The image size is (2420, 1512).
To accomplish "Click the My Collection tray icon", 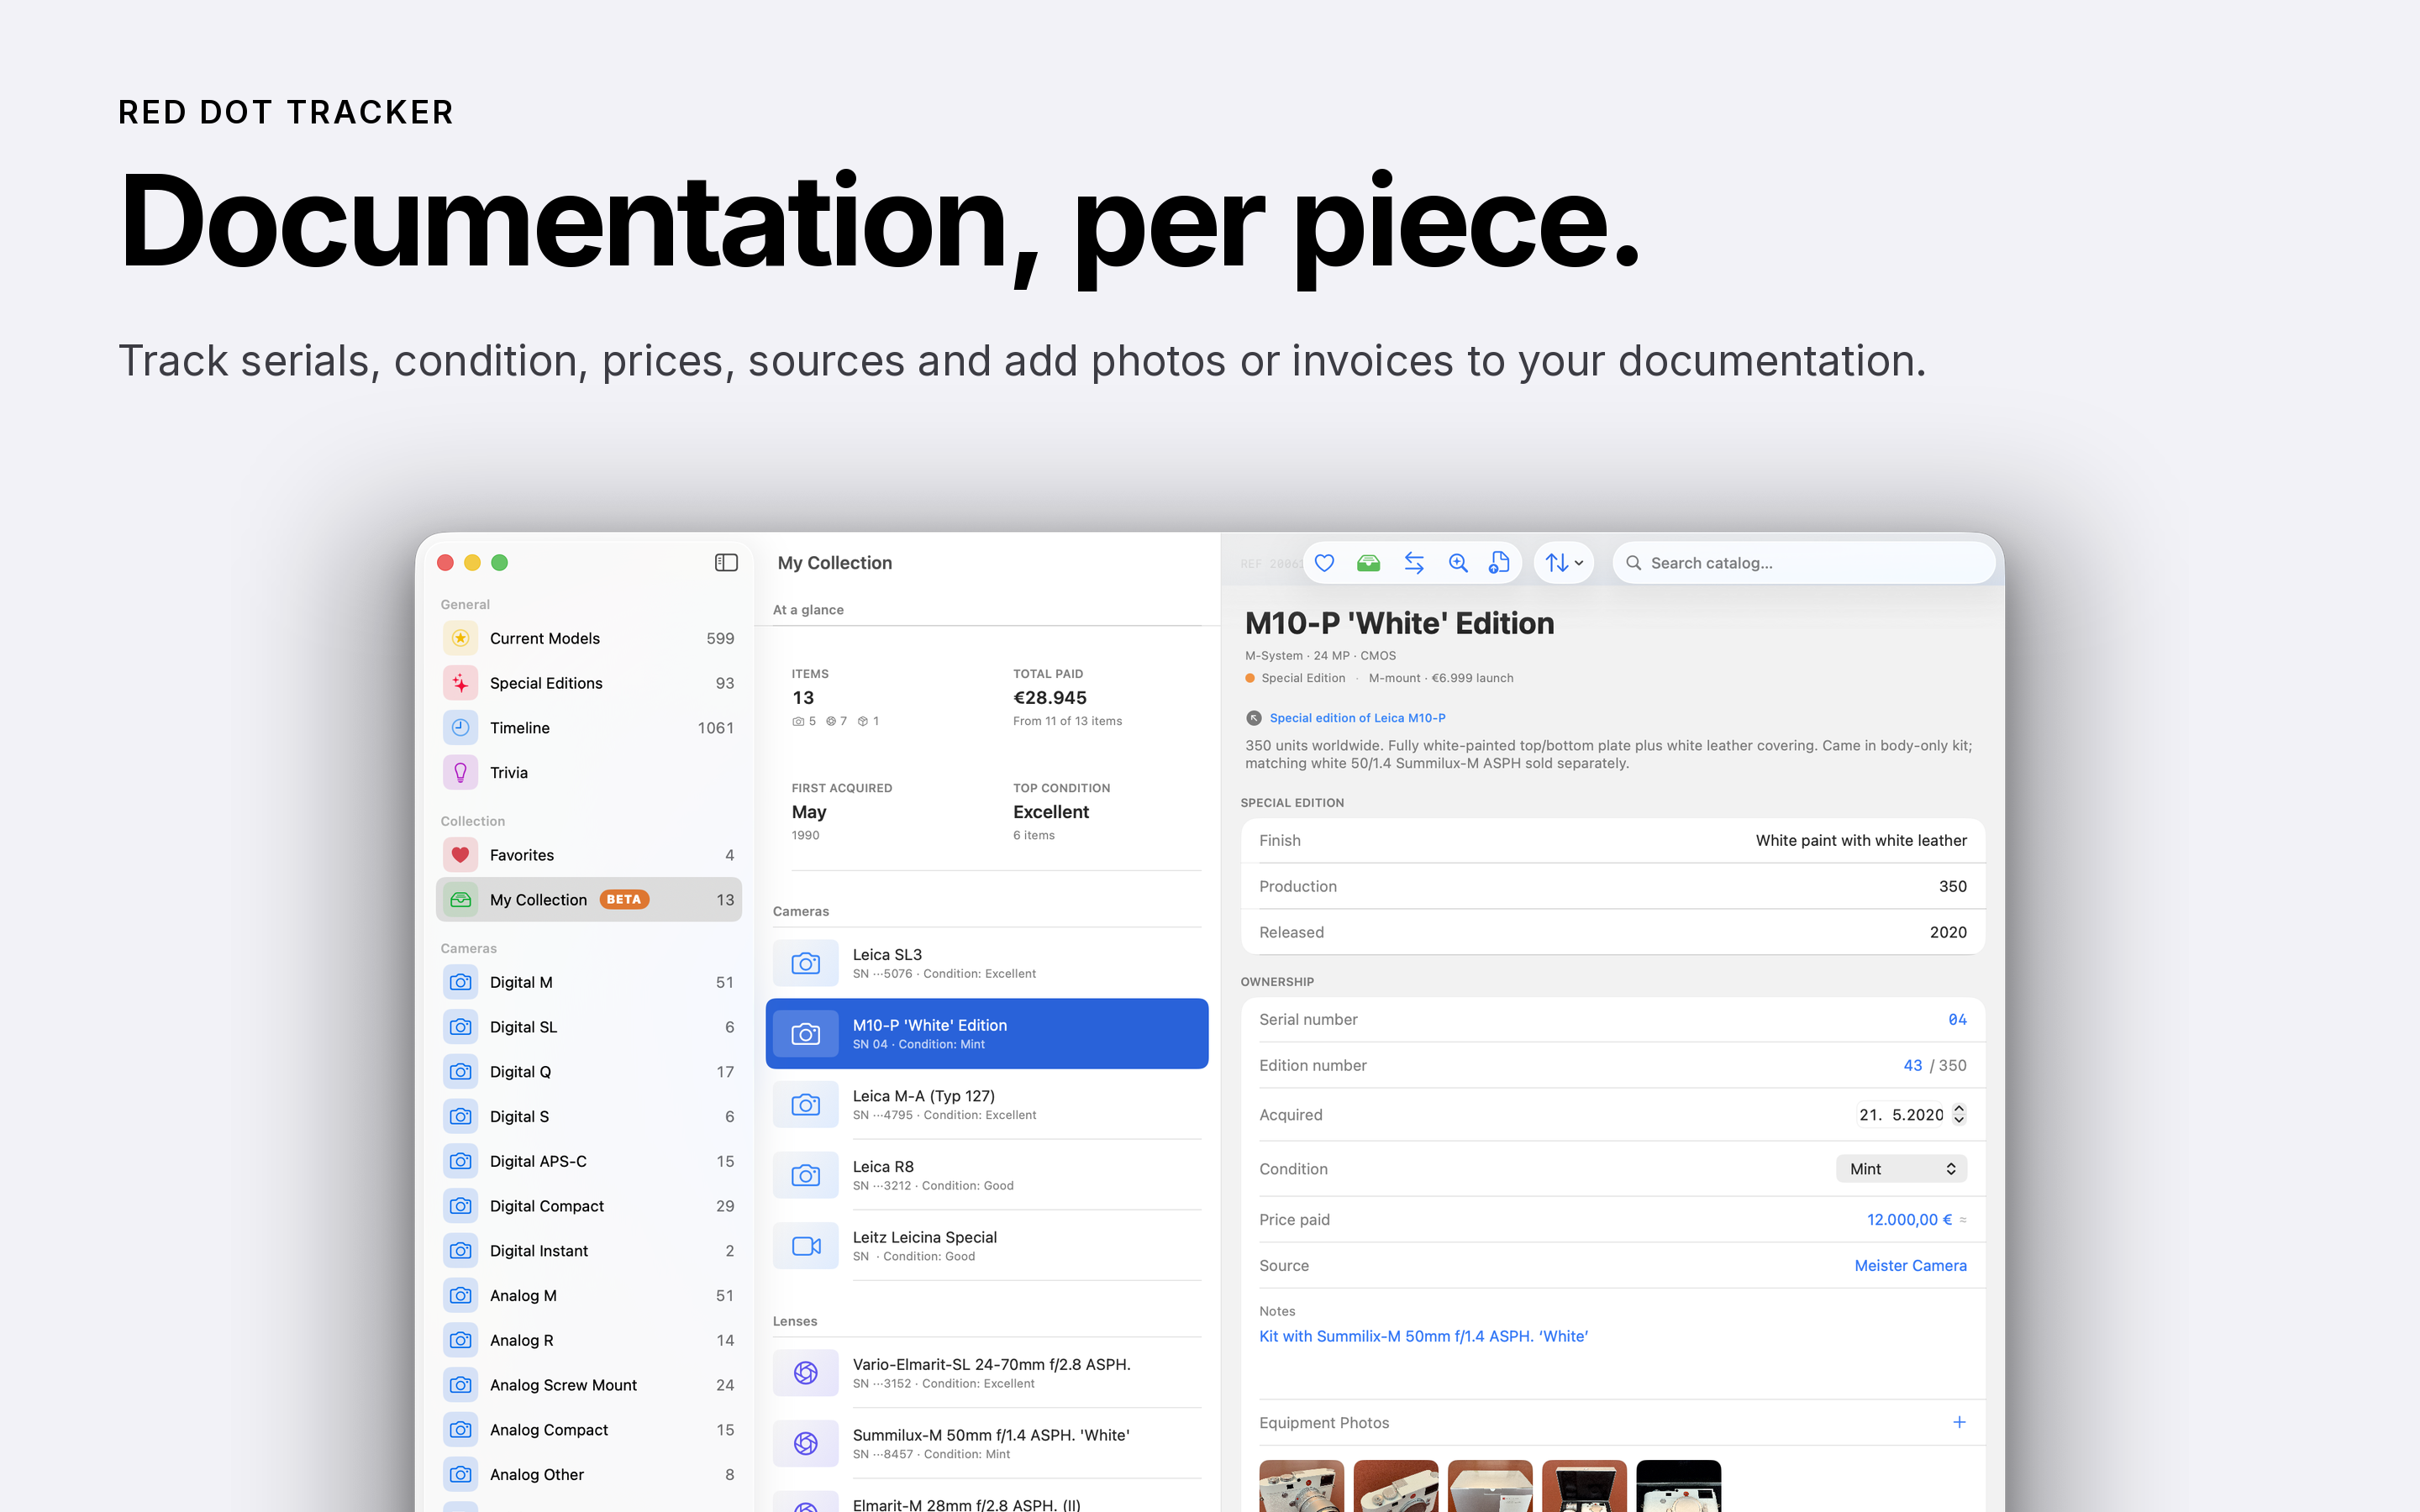I will [x=460, y=900].
